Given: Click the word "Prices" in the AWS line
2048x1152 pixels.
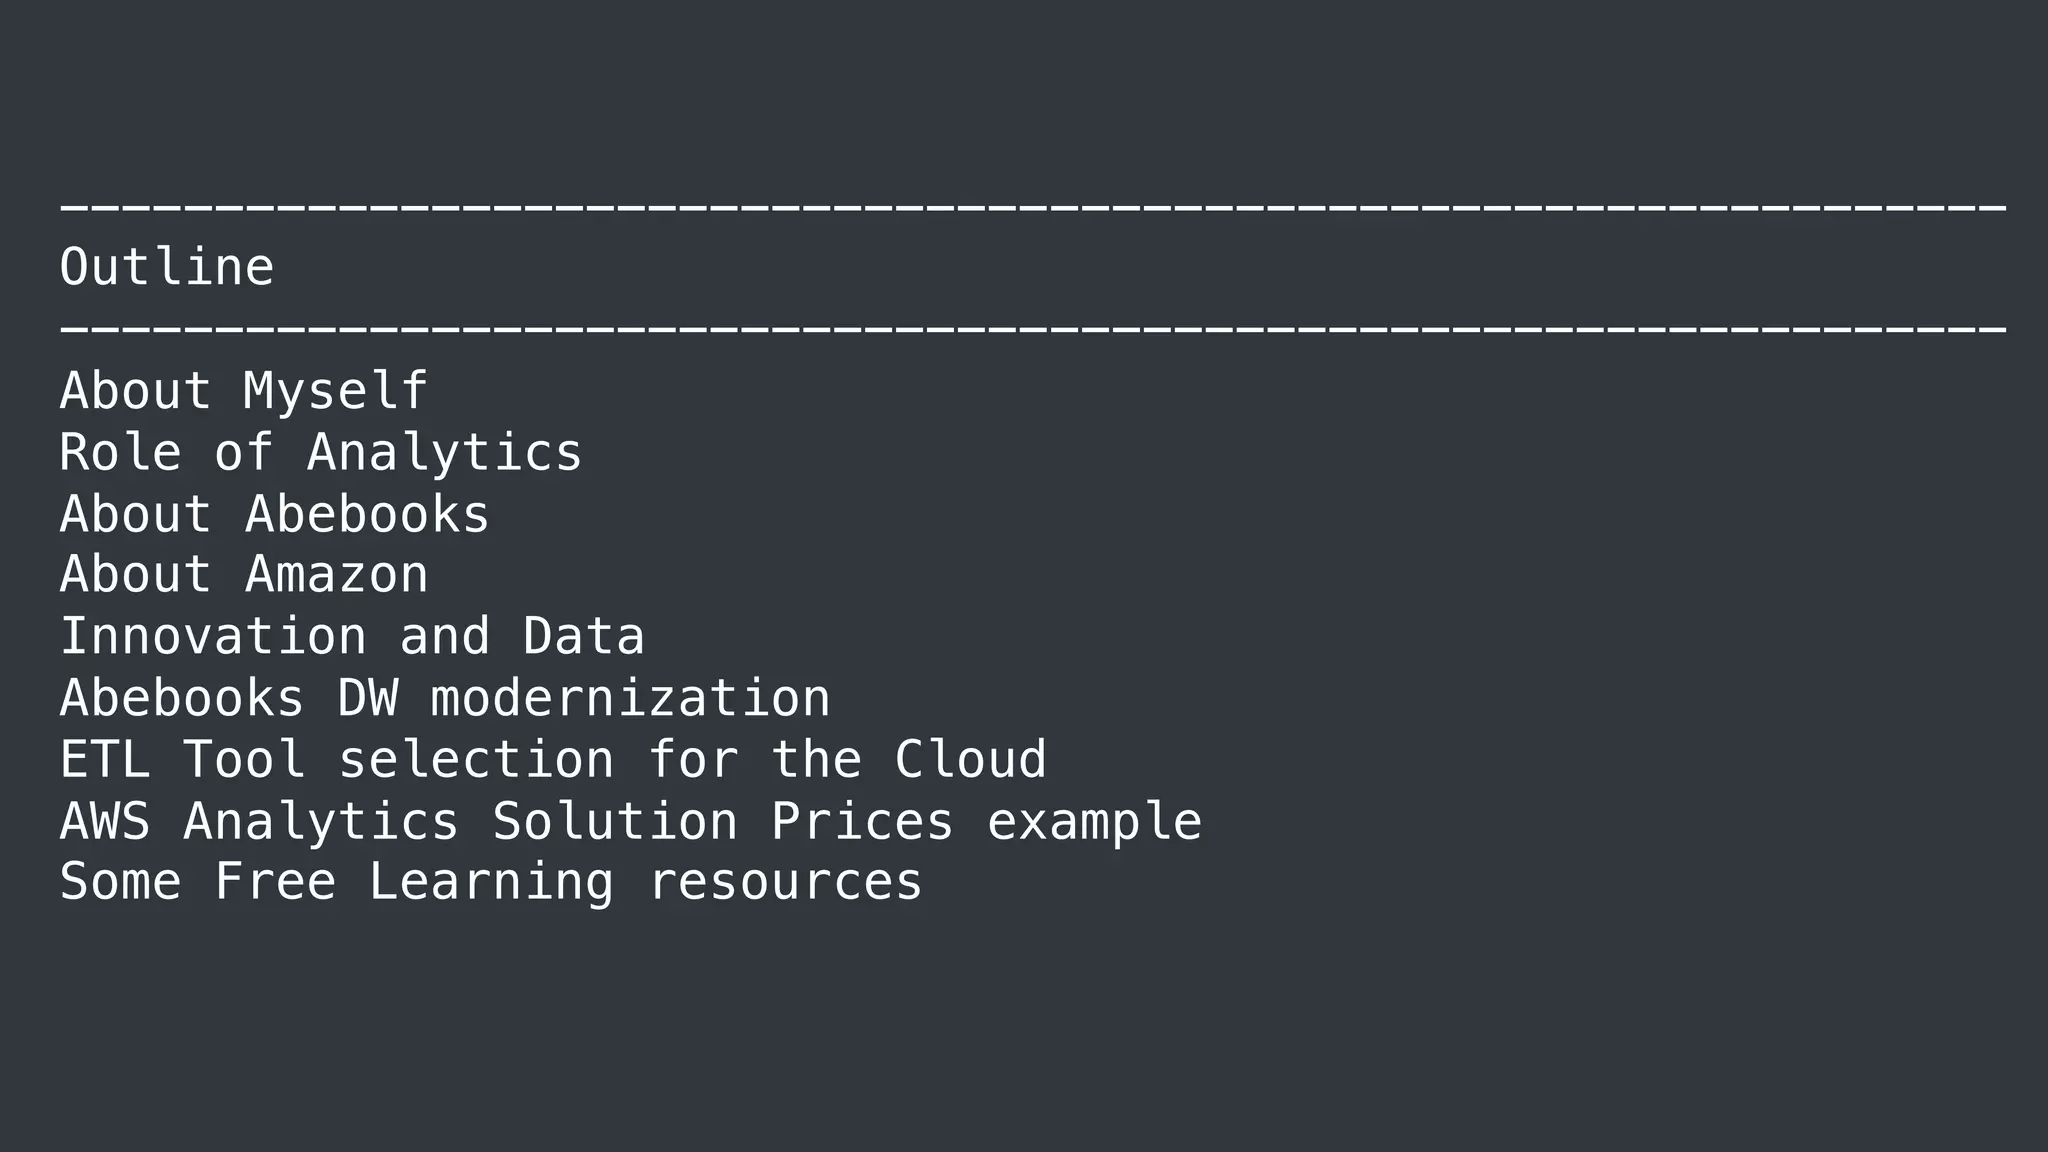Looking at the screenshot, I should (862, 822).
